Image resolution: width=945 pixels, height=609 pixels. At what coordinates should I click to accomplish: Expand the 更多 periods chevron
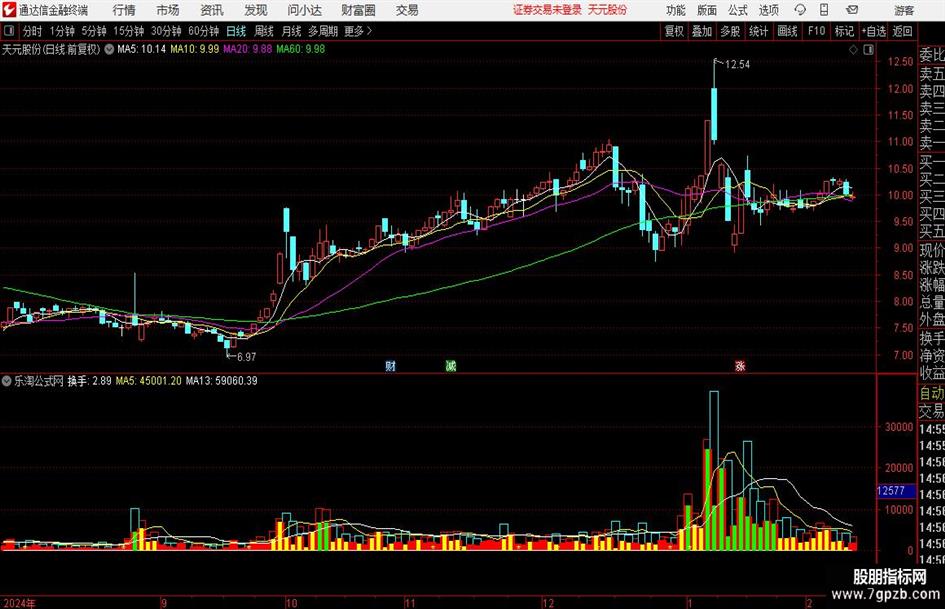[x=369, y=31]
